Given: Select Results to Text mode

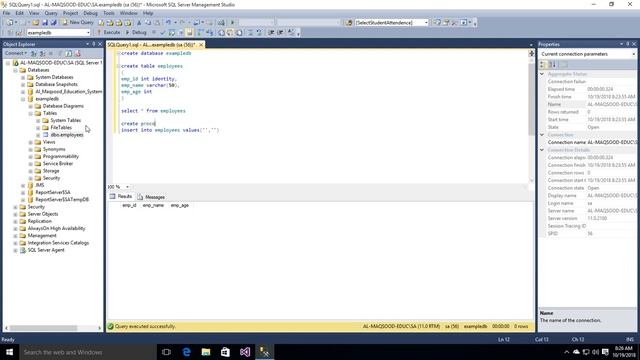Looking at the screenshot, I should [x=221, y=32].
